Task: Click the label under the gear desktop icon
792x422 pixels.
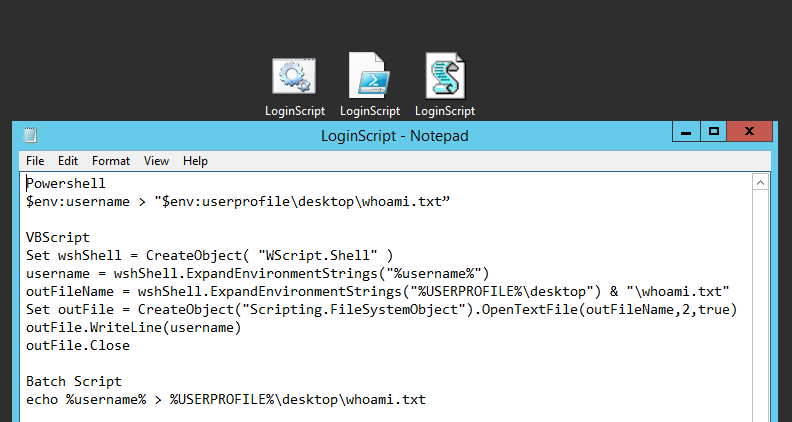Action: tap(295, 111)
